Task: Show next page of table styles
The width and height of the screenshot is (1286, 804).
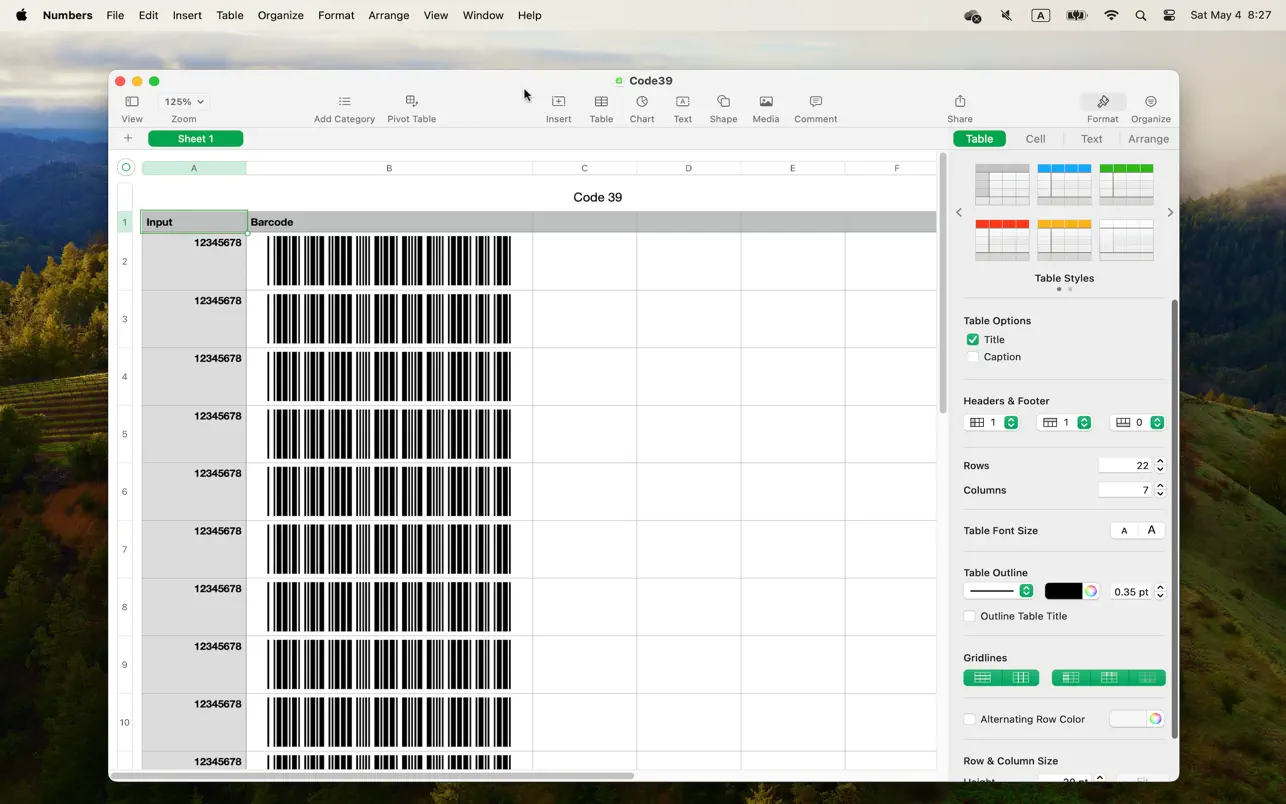Action: 1169,212
